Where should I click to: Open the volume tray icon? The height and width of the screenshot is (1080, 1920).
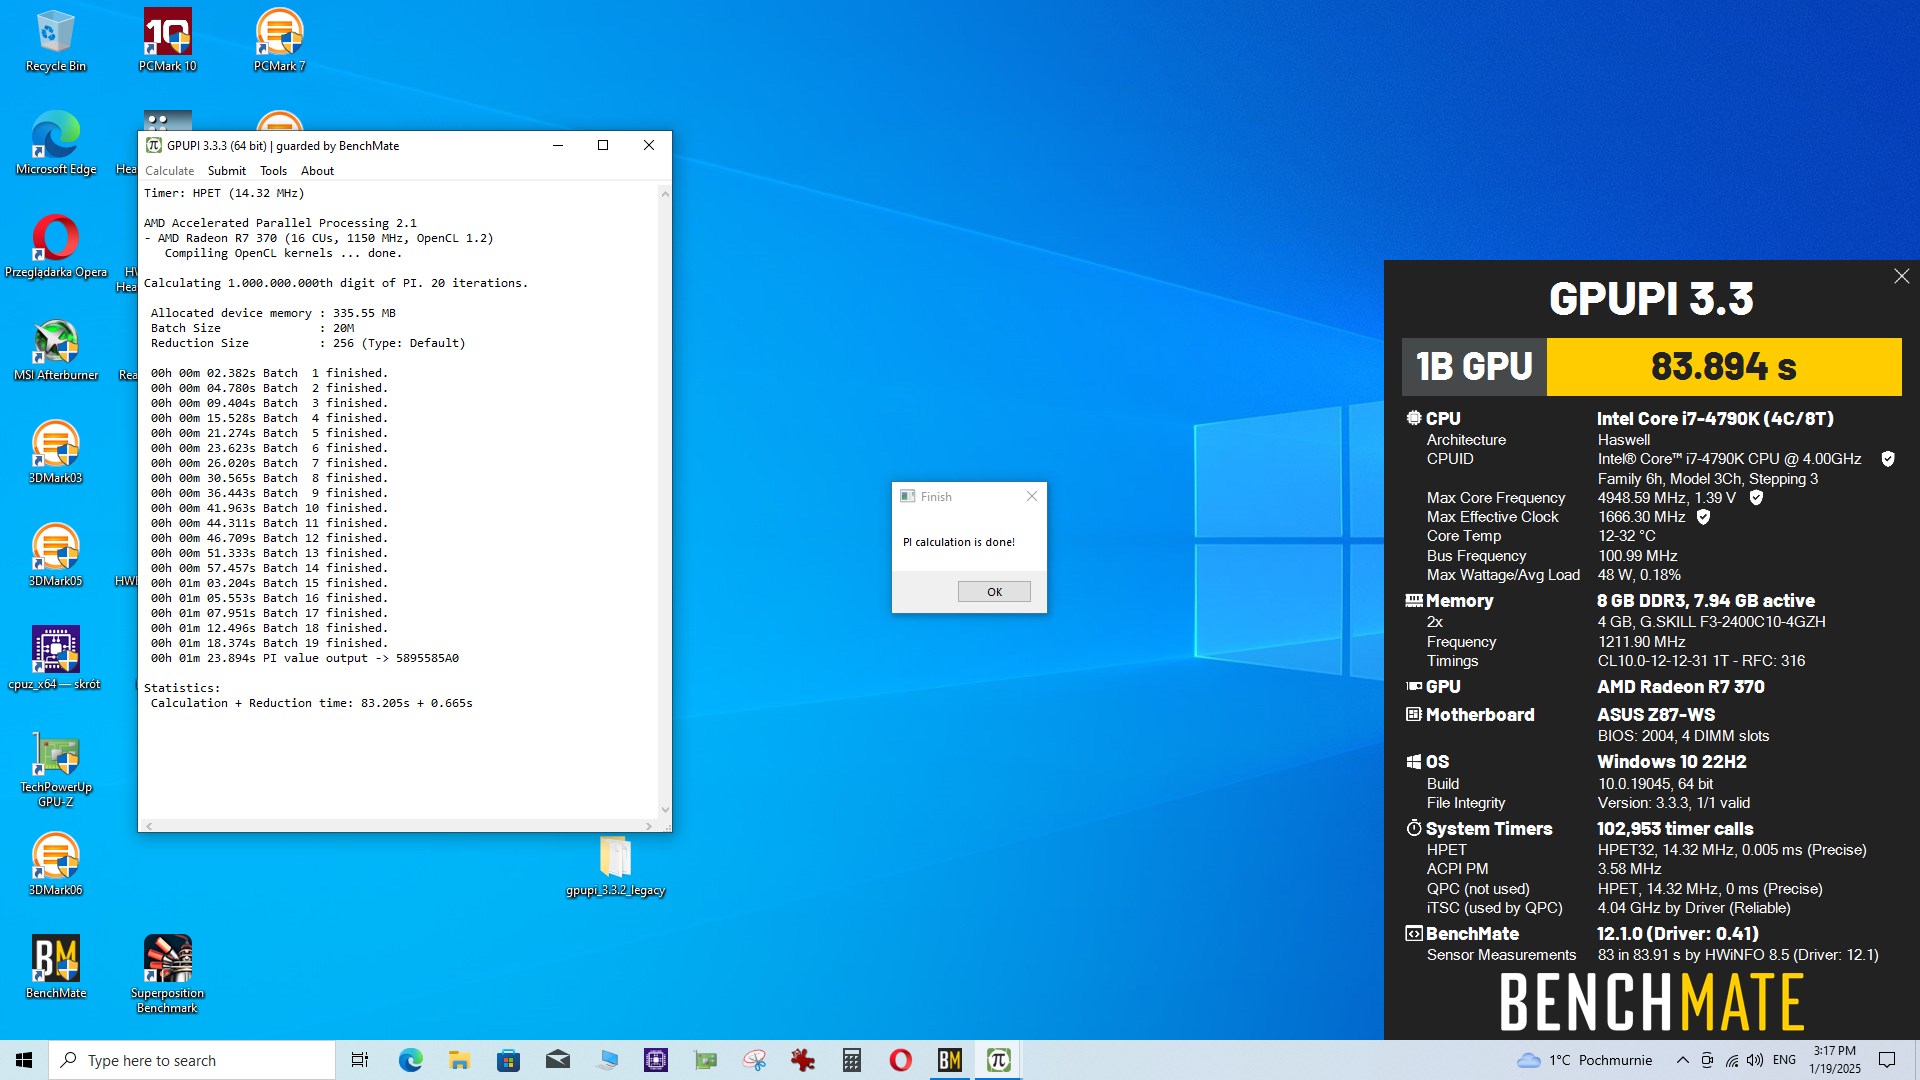point(1755,1060)
